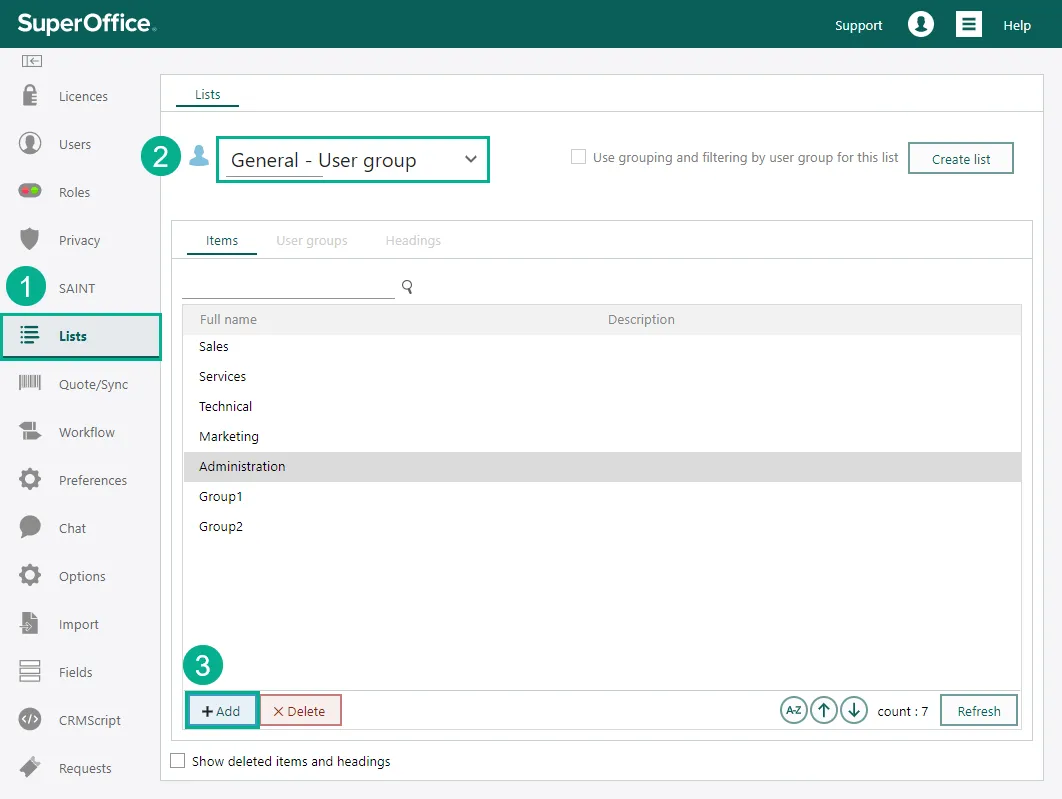Open CRMScript in the sidebar

[89, 720]
